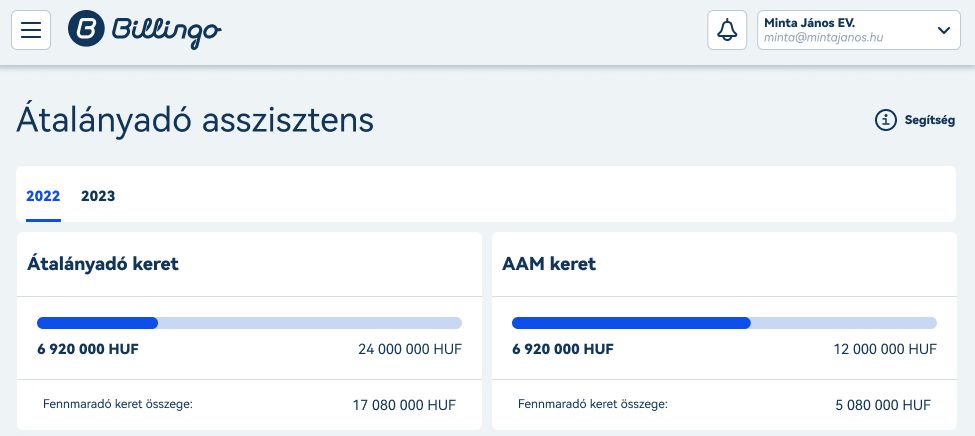Click the account dropdown chevron arrow
This screenshot has height=436, width=975.
click(x=943, y=30)
